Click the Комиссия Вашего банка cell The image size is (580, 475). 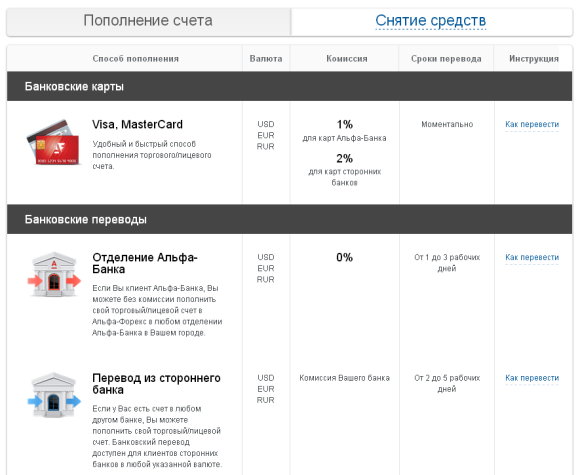(x=344, y=378)
